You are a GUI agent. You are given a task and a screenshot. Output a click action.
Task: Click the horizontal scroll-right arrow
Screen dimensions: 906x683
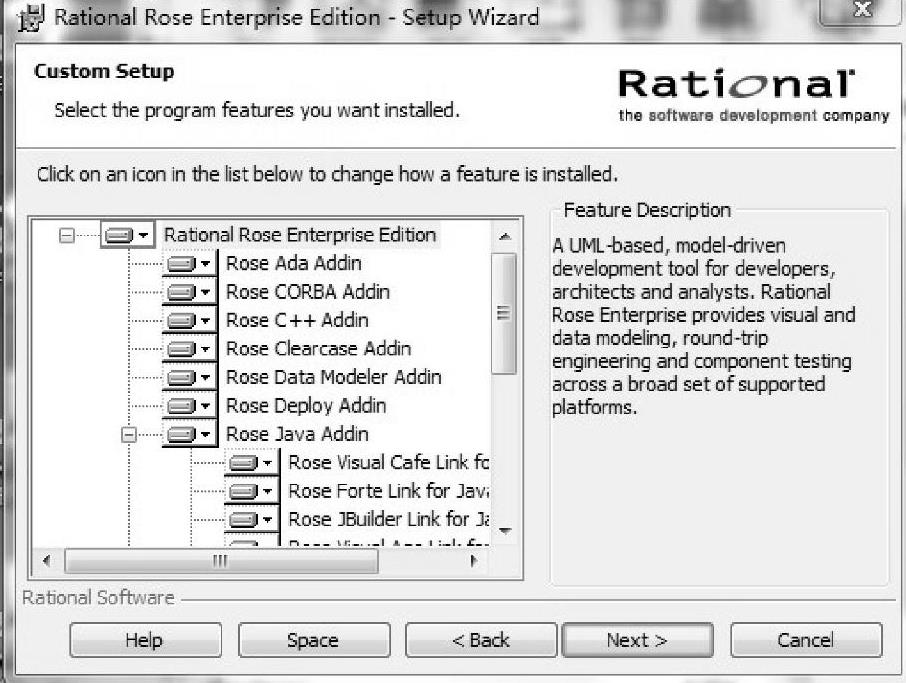click(474, 560)
